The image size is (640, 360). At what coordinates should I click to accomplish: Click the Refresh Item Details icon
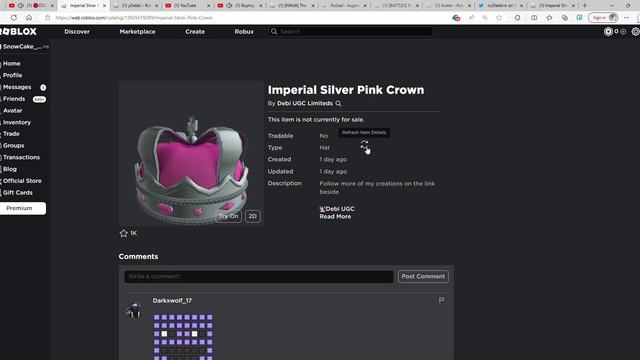[364, 144]
